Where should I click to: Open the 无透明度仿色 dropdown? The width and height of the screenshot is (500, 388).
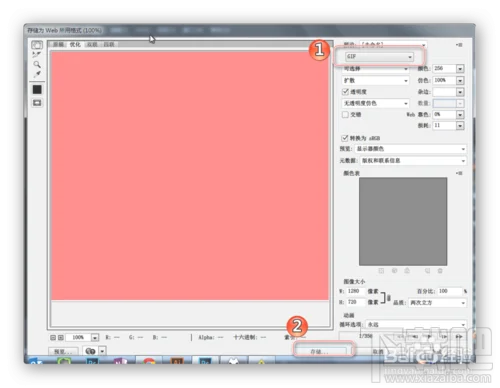click(x=375, y=103)
